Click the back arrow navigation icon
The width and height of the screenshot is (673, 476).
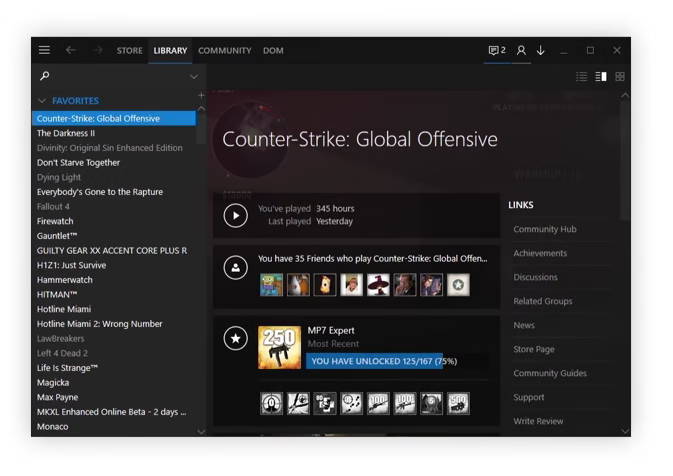tap(71, 50)
